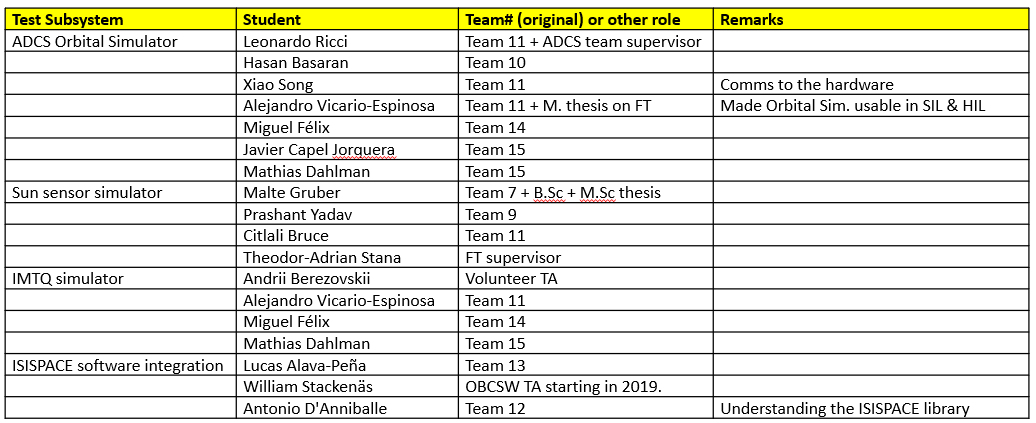Viewport: 1036px width, 423px height.
Task: Click the Sun sensor simulator cell
Action: [x=86, y=192]
